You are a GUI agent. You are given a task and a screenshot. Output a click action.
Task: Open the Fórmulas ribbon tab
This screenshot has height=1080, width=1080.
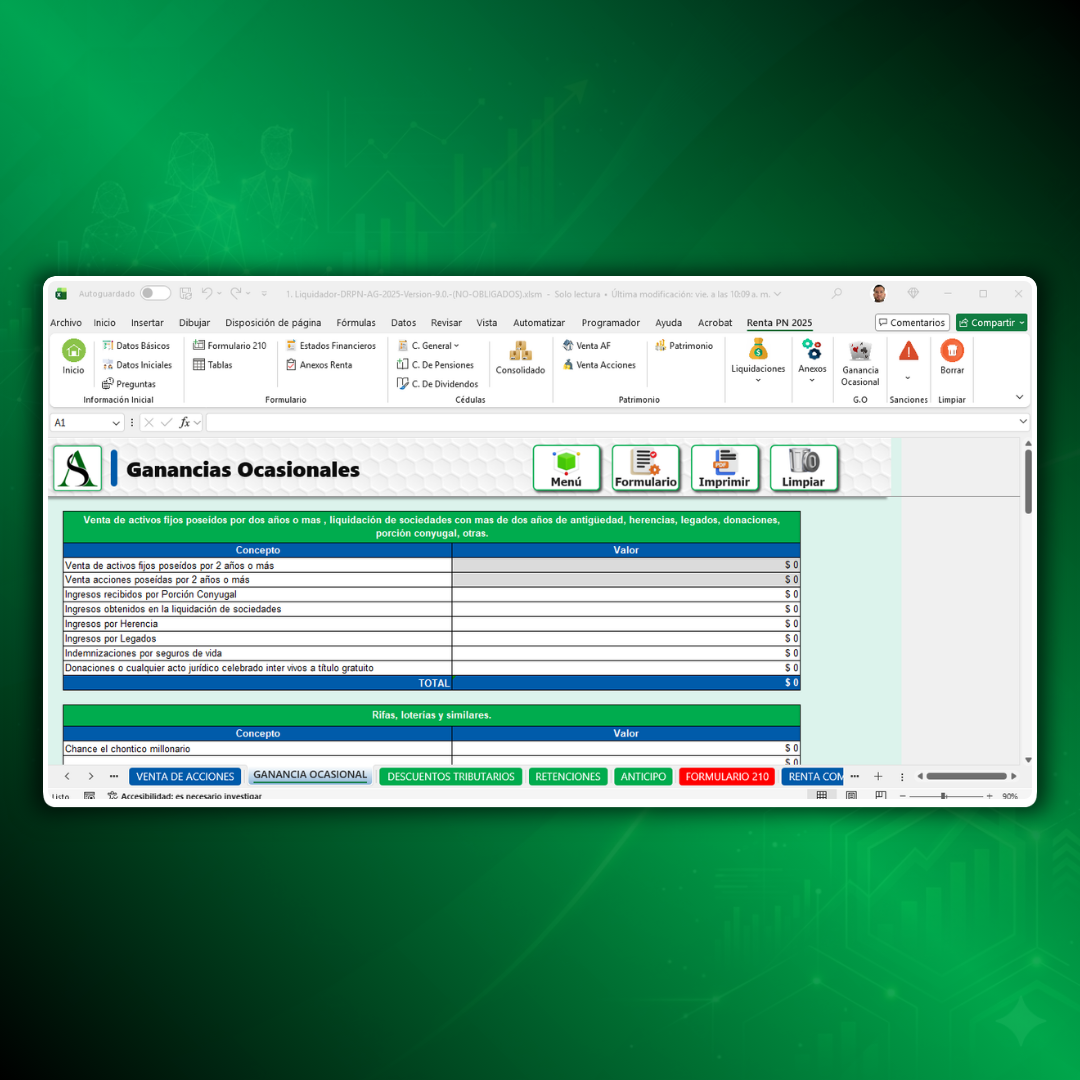[356, 323]
